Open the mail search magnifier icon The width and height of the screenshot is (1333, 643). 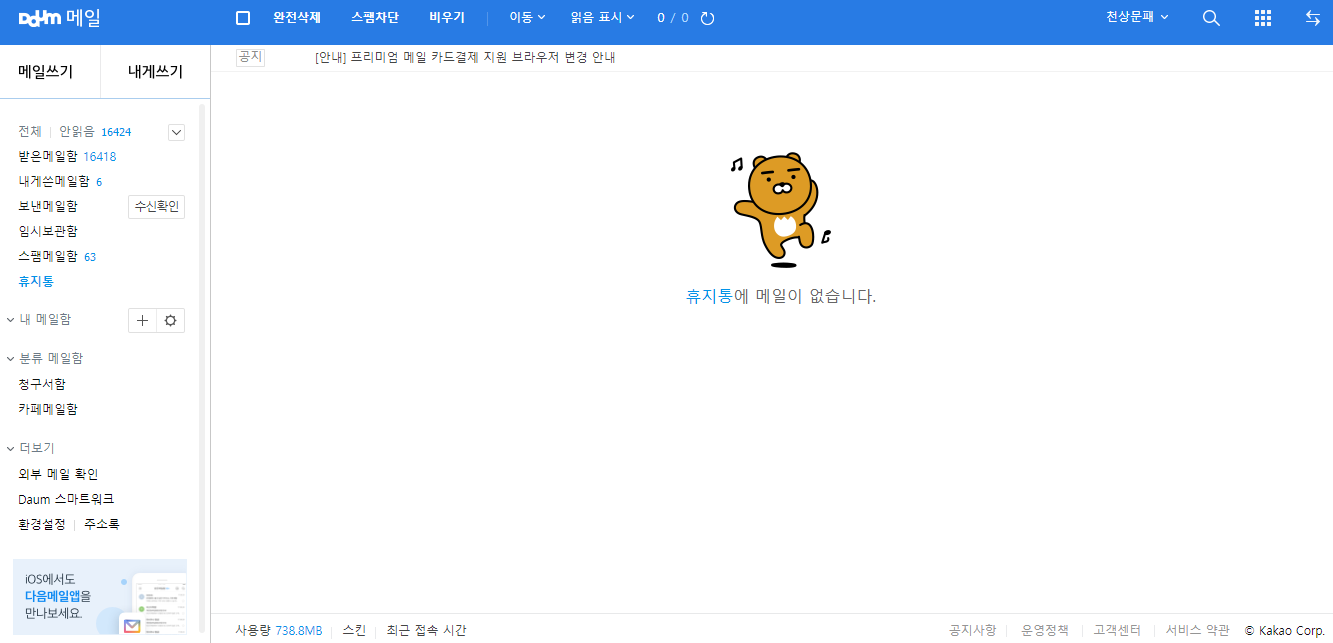tap(1211, 18)
